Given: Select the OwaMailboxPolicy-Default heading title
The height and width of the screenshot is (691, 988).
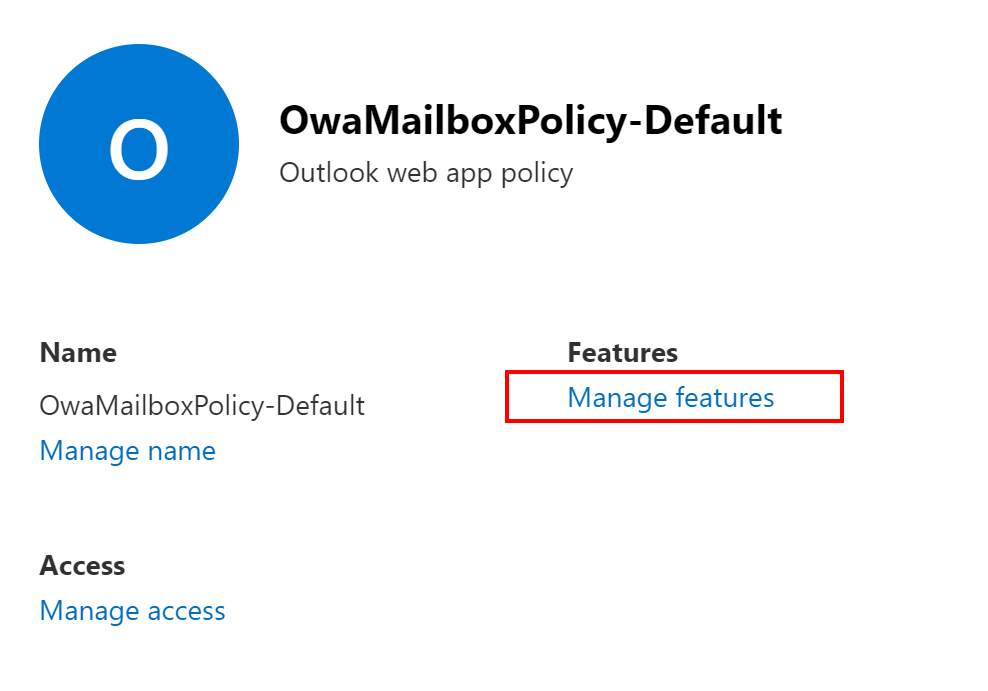Looking at the screenshot, I should point(530,121).
